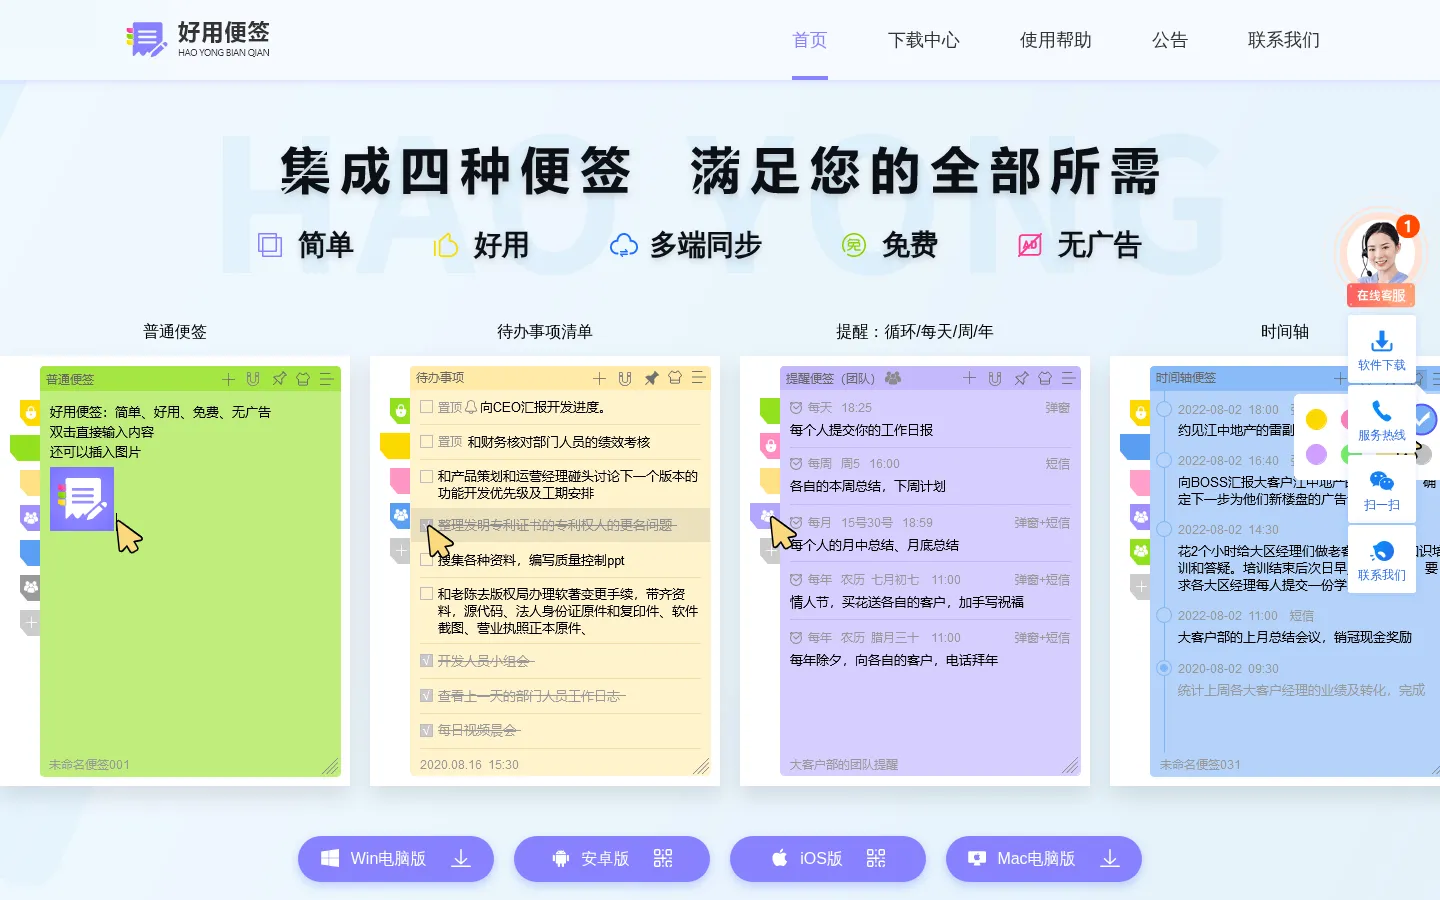Select the yellow color swatch in timeline note

1317,419
